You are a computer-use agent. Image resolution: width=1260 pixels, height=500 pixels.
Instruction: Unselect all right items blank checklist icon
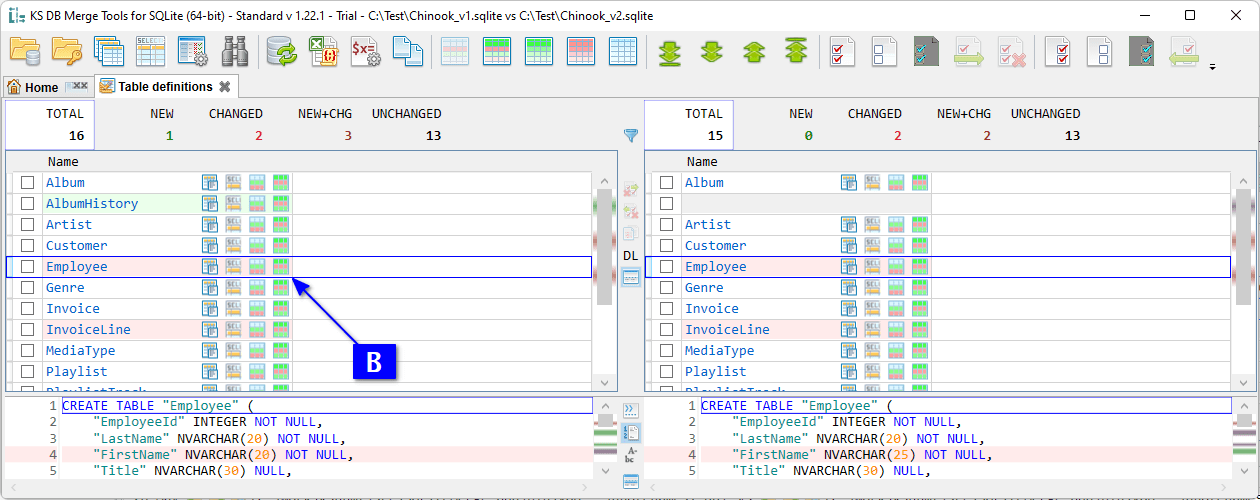click(x=1100, y=50)
